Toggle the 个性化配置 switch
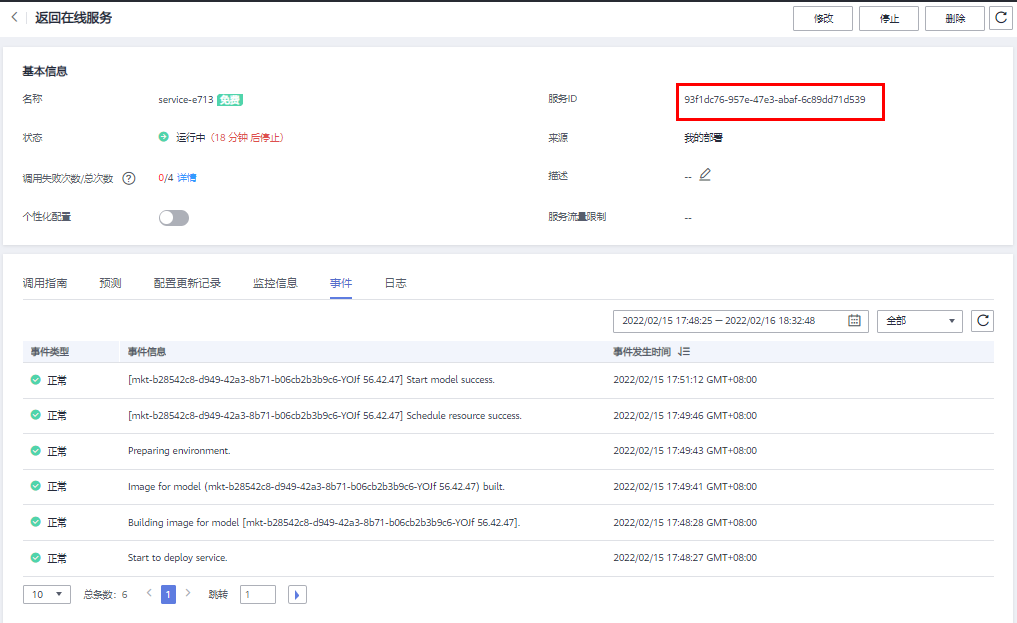The height and width of the screenshot is (623, 1017). [x=173, y=217]
